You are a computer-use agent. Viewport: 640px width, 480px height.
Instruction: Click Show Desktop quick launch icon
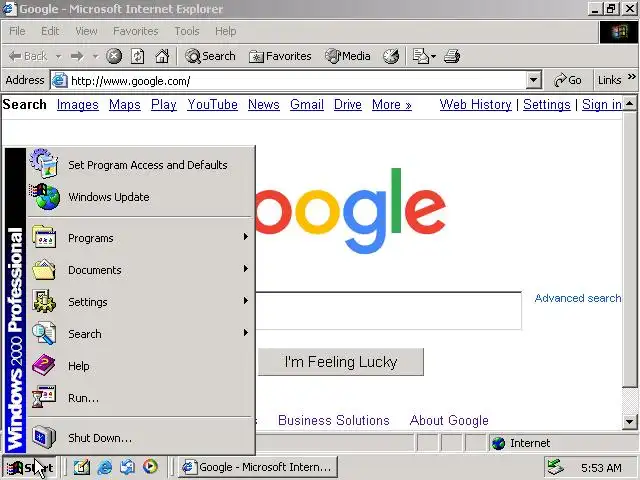[x=82, y=467]
